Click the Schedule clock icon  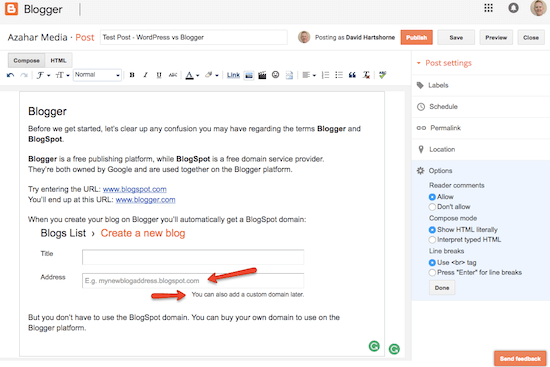pos(421,107)
